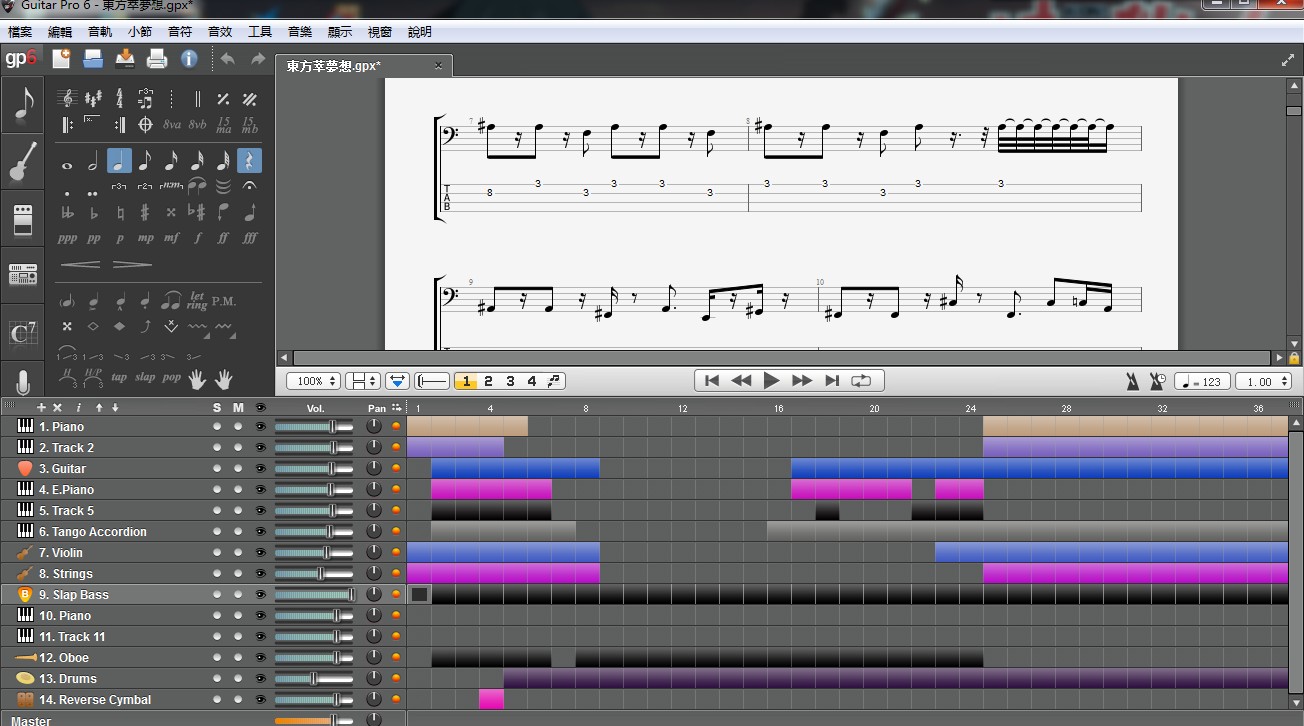
Task: Open tempo 123 setting box
Action: coord(1203,381)
